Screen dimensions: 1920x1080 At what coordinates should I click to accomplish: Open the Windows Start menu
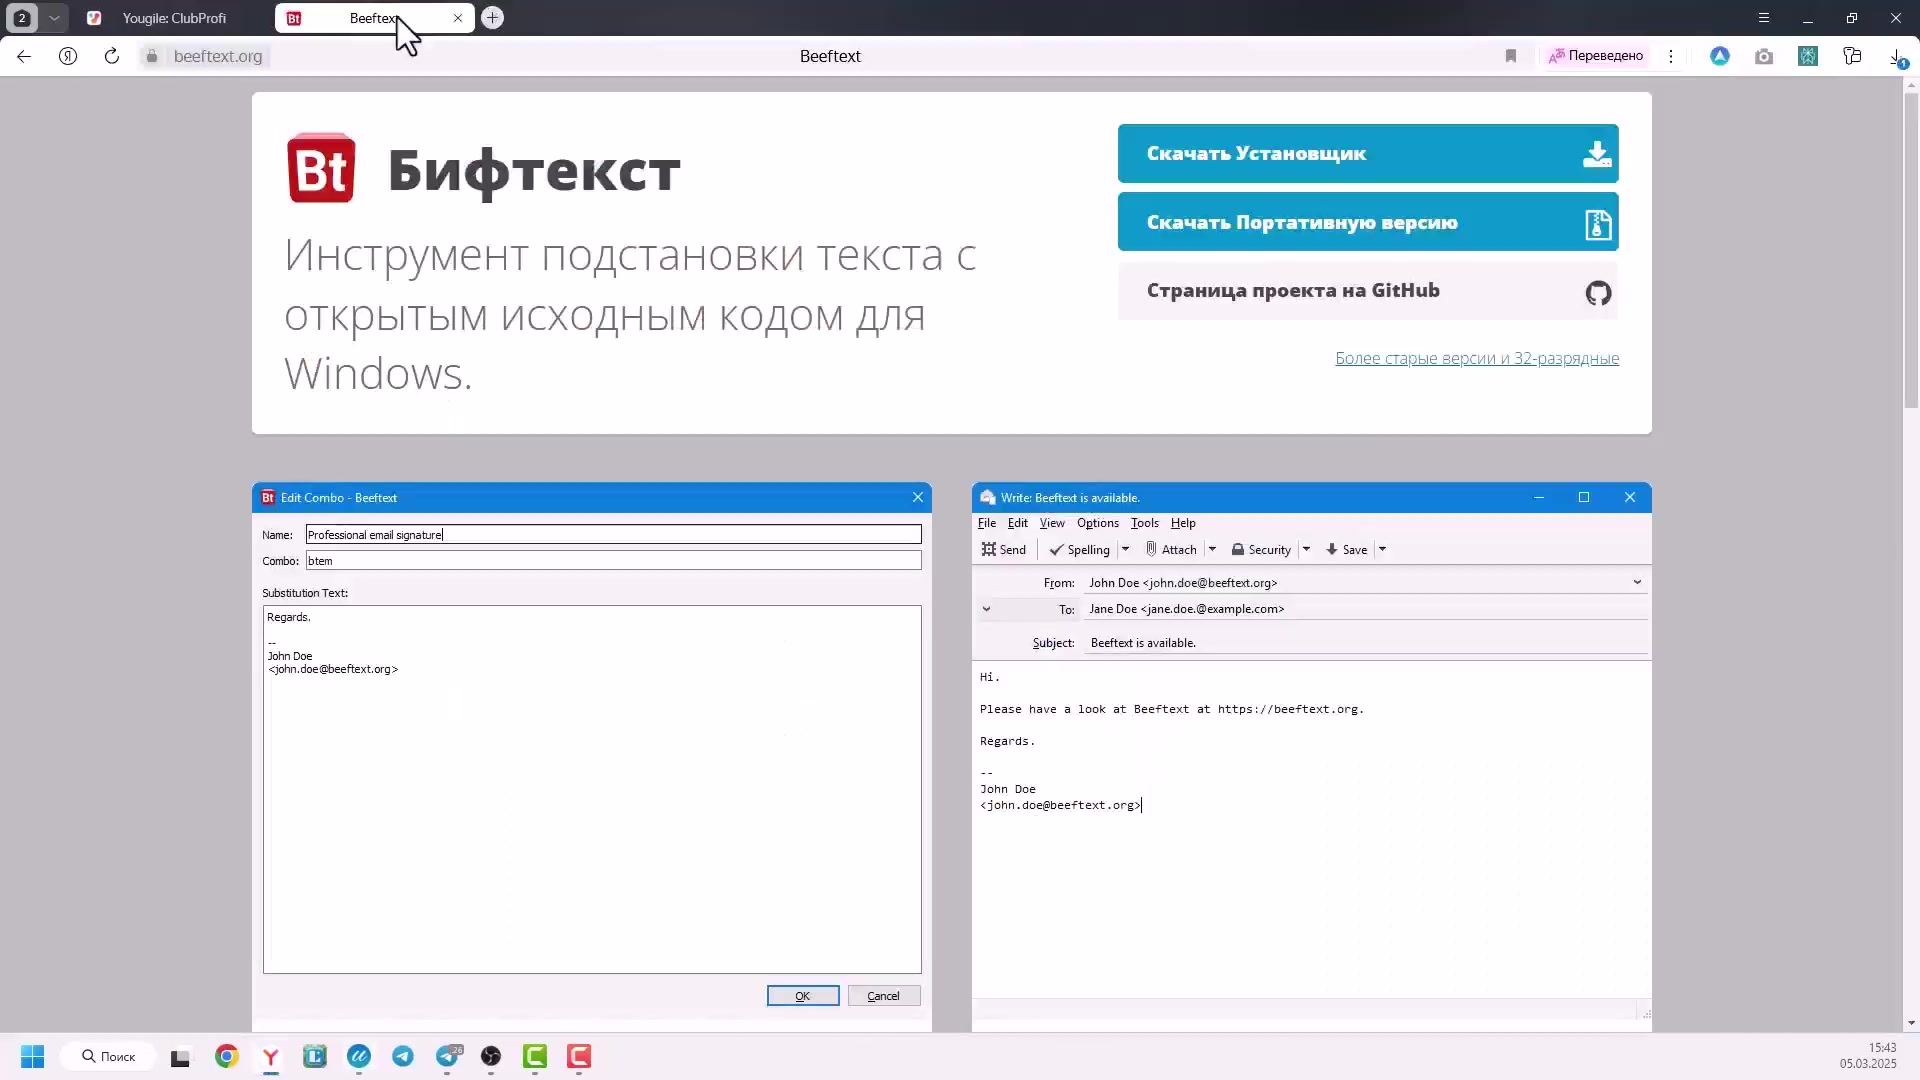32,1056
